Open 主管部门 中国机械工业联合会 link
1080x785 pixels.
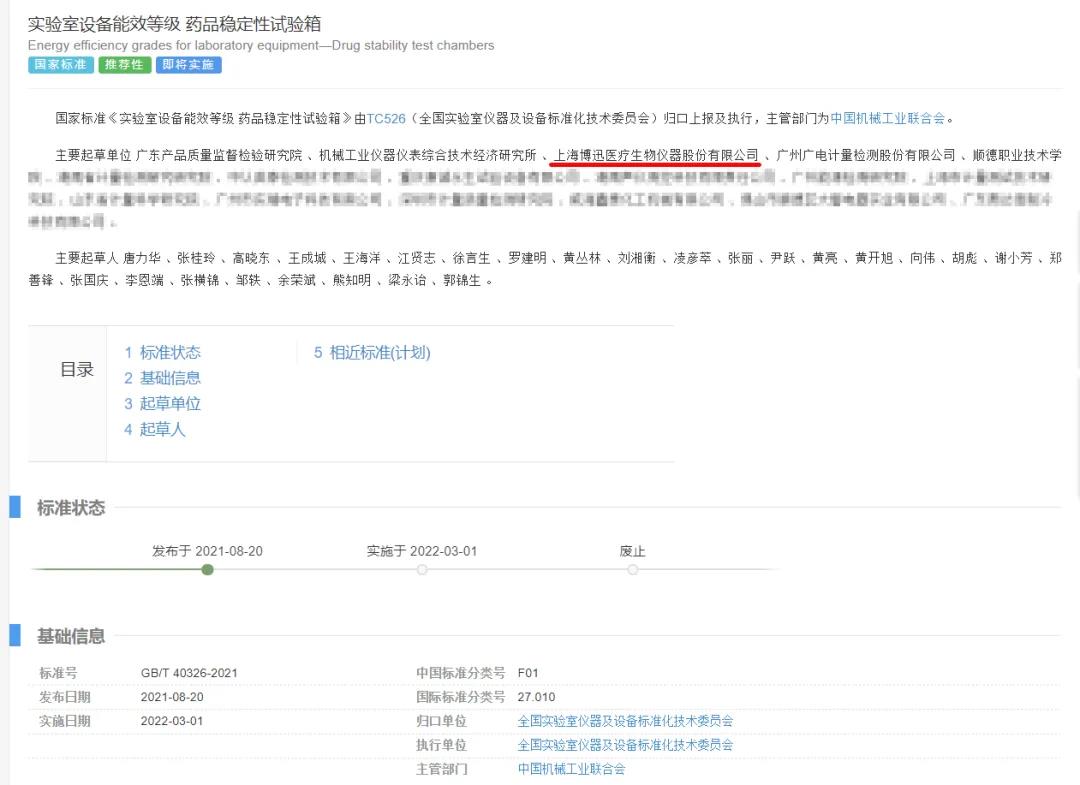571,769
